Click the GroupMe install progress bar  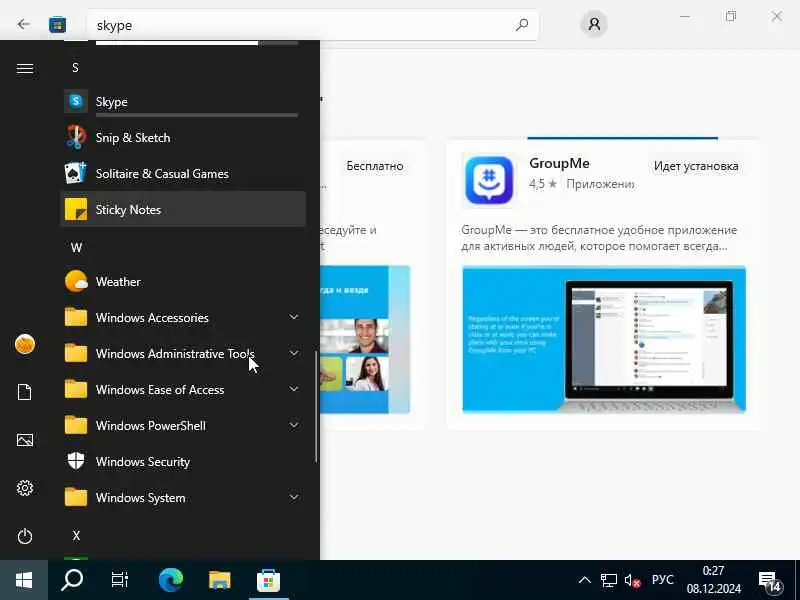pos(622,138)
